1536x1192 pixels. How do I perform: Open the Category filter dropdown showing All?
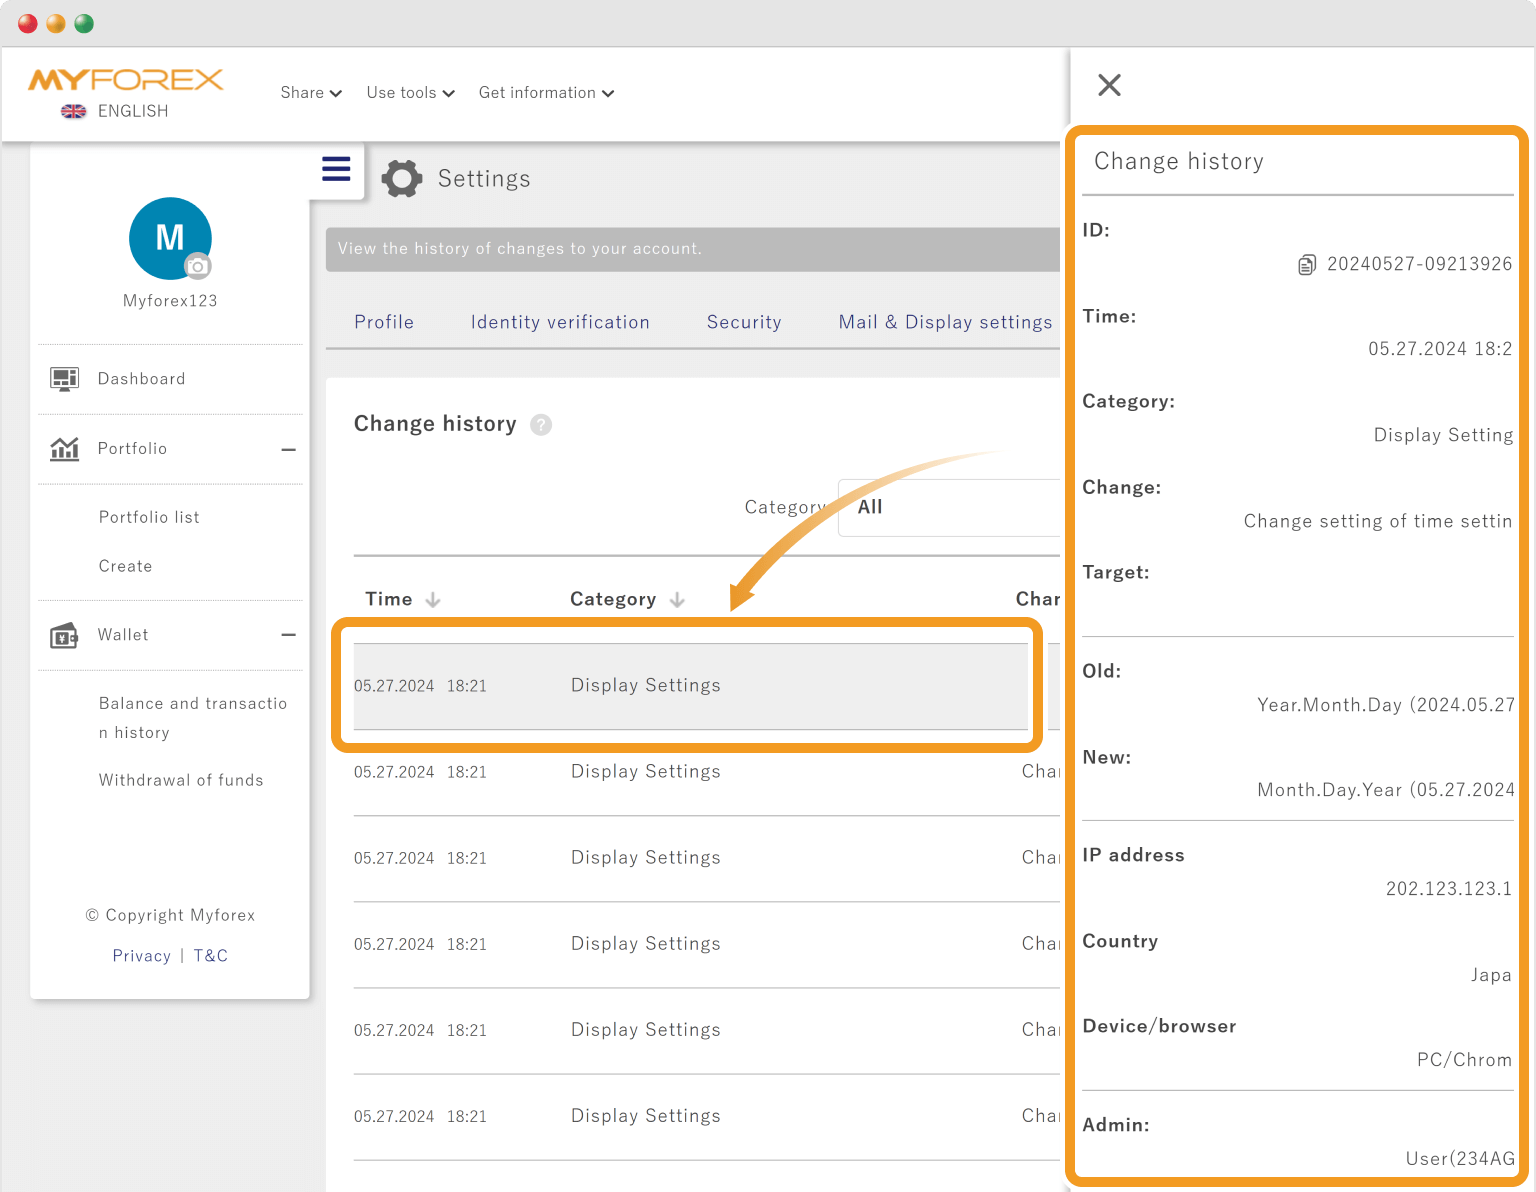[x=949, y=508]
